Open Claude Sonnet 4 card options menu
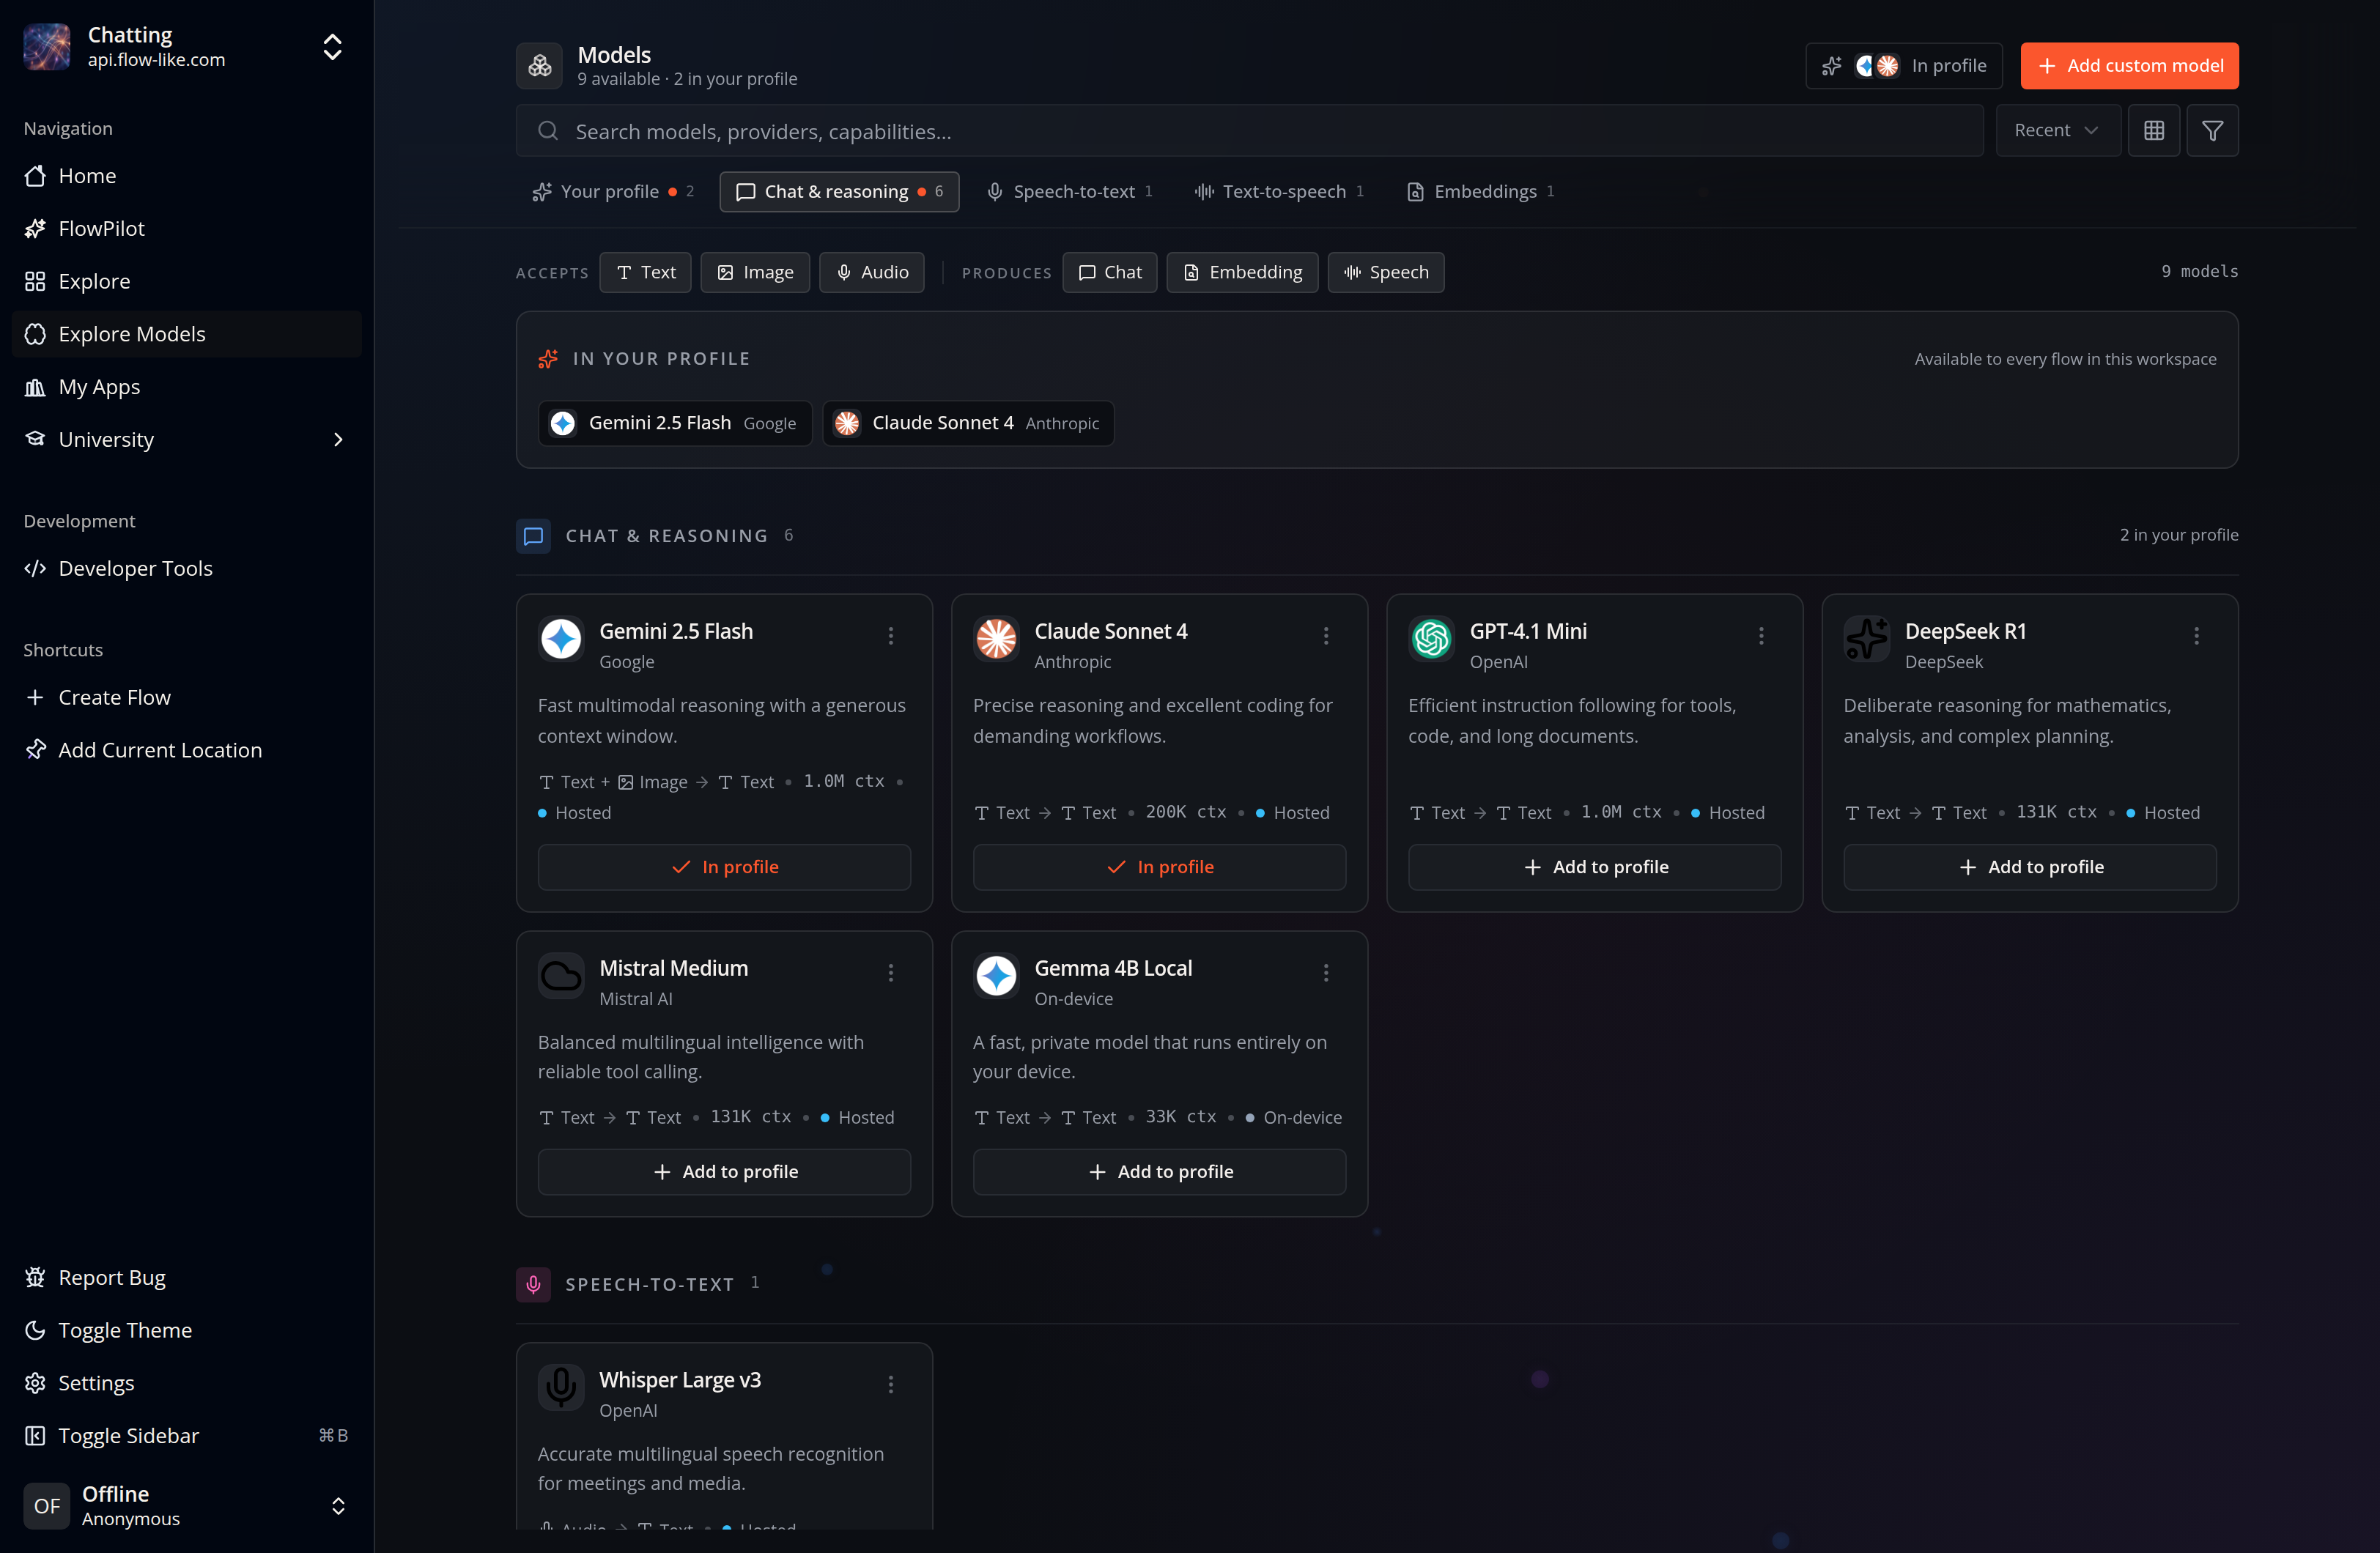Image resolution: width=2380 pixels, height=1553 pixels. coord(1326,636)
